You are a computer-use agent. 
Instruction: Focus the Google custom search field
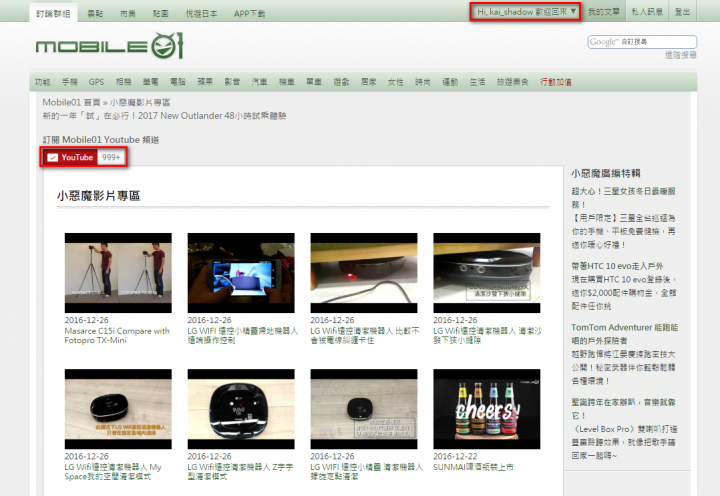[x=642, y=42]
